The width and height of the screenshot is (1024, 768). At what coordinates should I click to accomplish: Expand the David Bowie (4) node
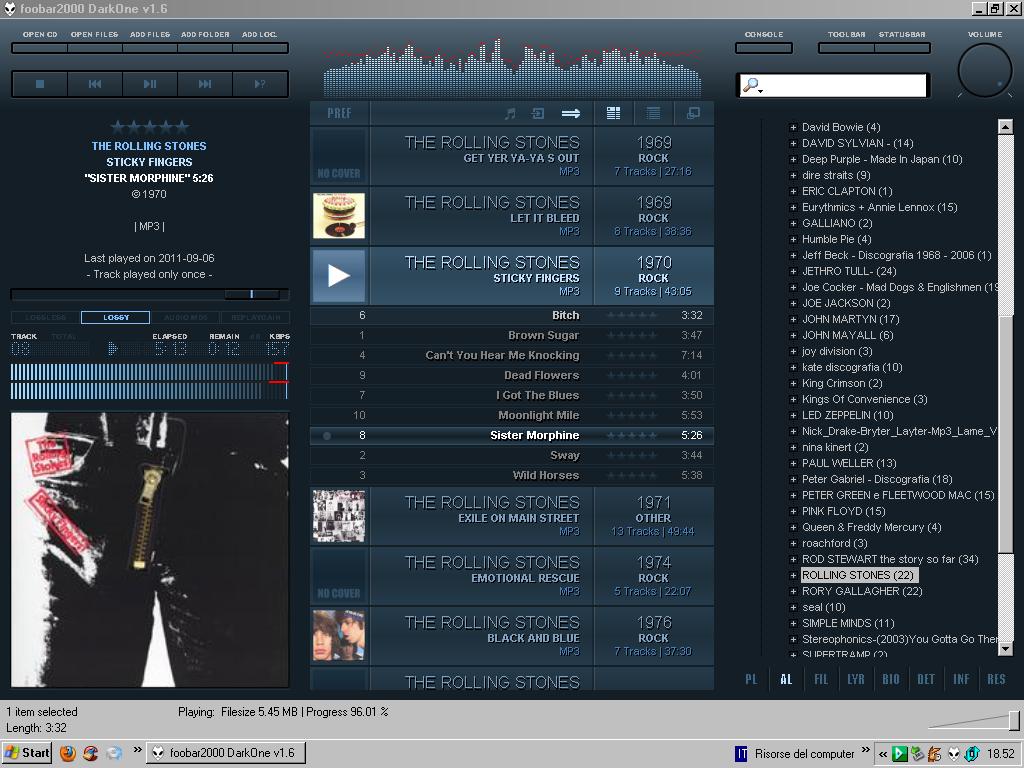click(x=793, y=127)
